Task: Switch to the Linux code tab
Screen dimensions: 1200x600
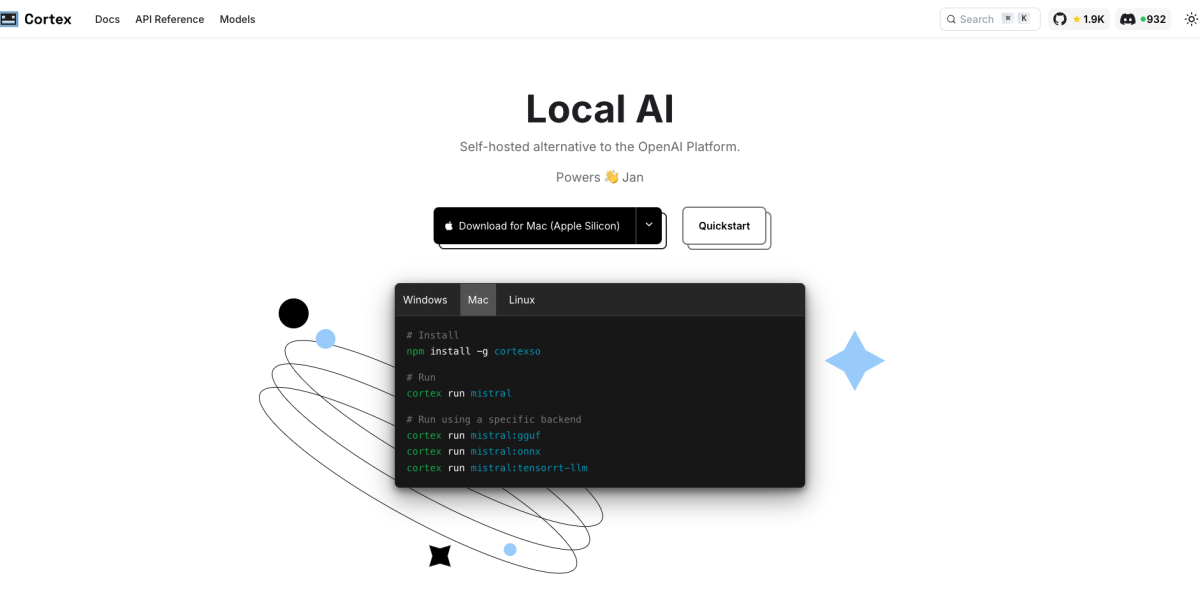Action: 522,300
